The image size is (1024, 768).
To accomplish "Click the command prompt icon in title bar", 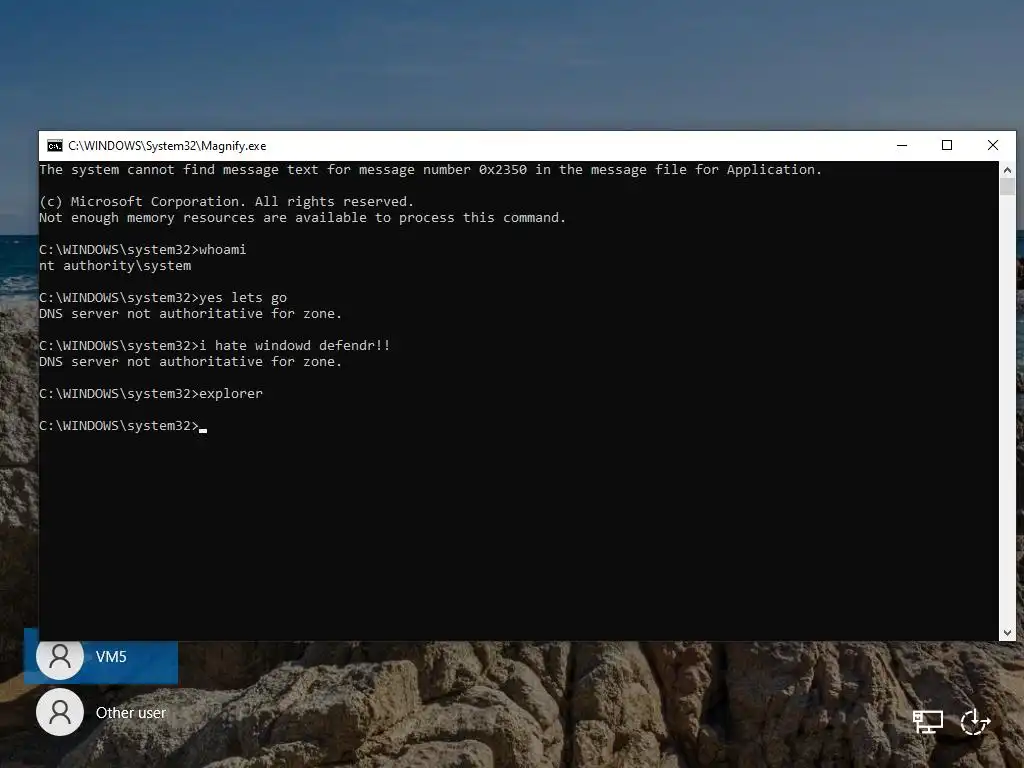I will click(55, 146).
